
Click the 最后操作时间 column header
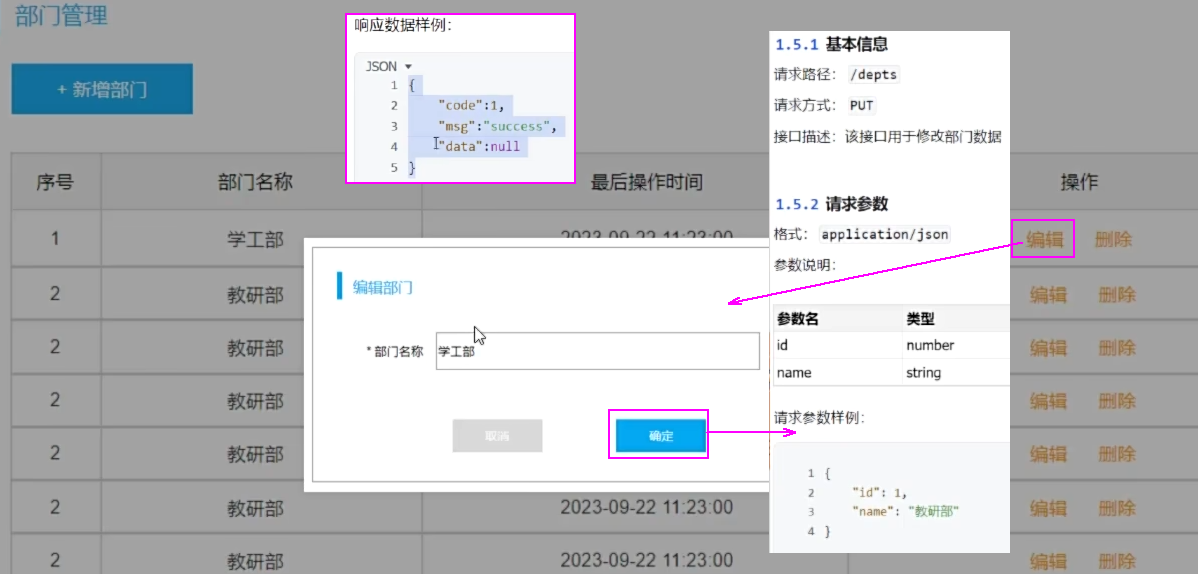click(646, 182)
